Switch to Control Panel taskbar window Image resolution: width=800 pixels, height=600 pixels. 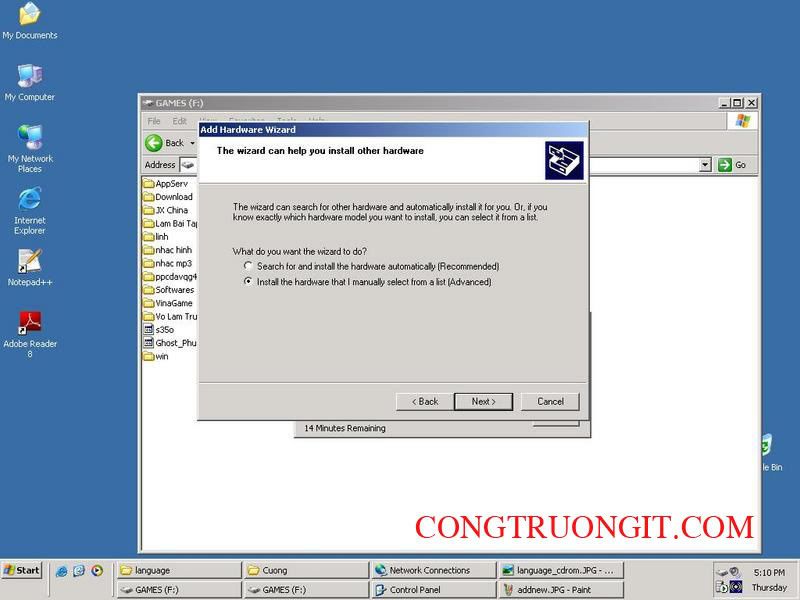pyautogui.click(x=434, y=590)
